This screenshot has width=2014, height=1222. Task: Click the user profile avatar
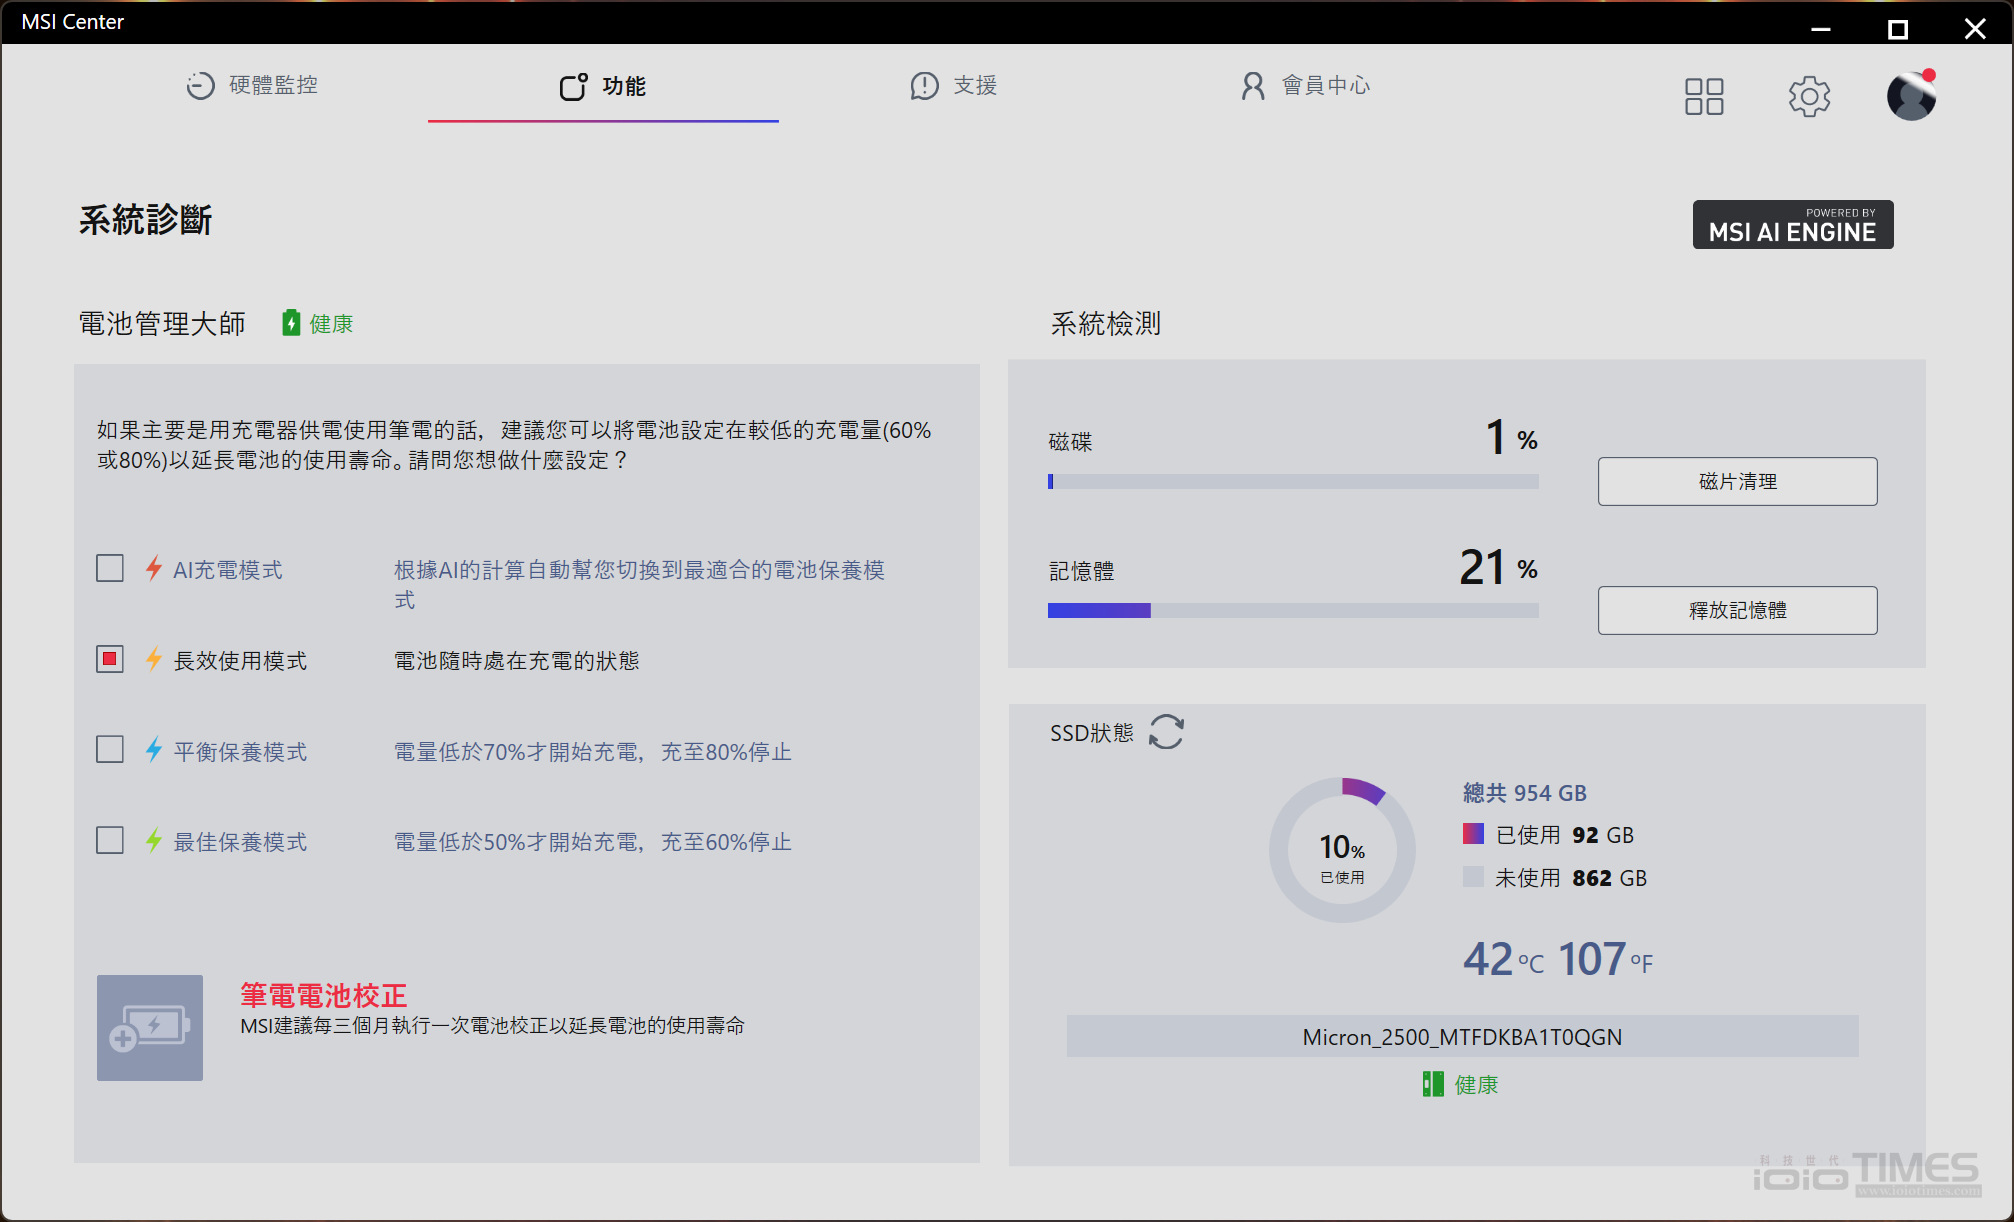1911,96
